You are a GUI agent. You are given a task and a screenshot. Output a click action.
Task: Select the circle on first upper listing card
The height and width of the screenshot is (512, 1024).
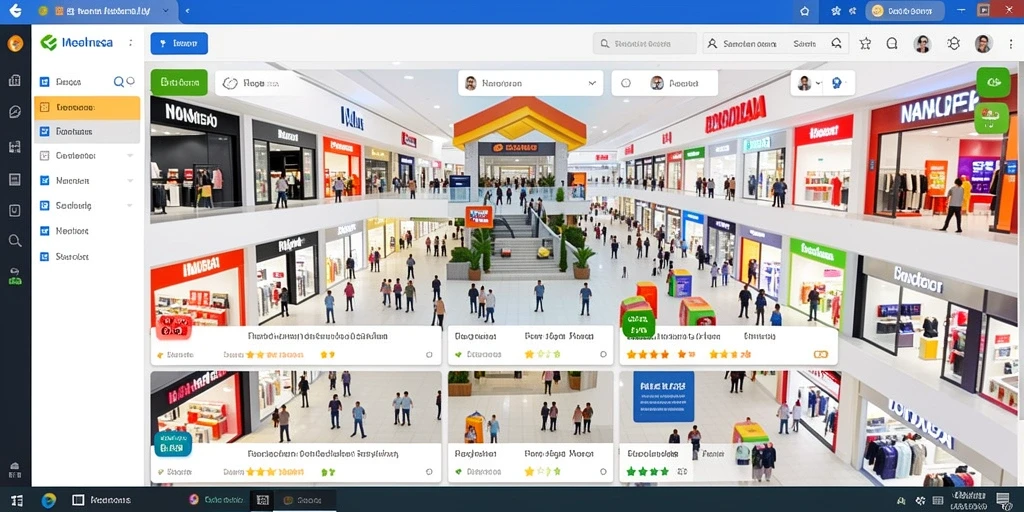pyautogui.click(x=429, y=355)
